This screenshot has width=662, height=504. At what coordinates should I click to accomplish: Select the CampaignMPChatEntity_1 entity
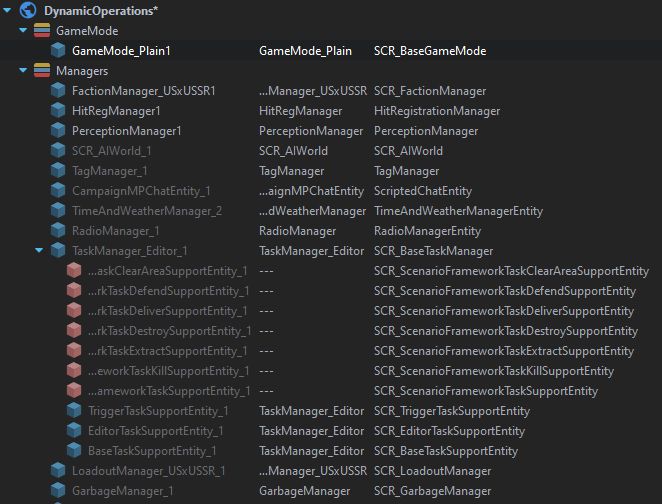[x=141, y=191]
